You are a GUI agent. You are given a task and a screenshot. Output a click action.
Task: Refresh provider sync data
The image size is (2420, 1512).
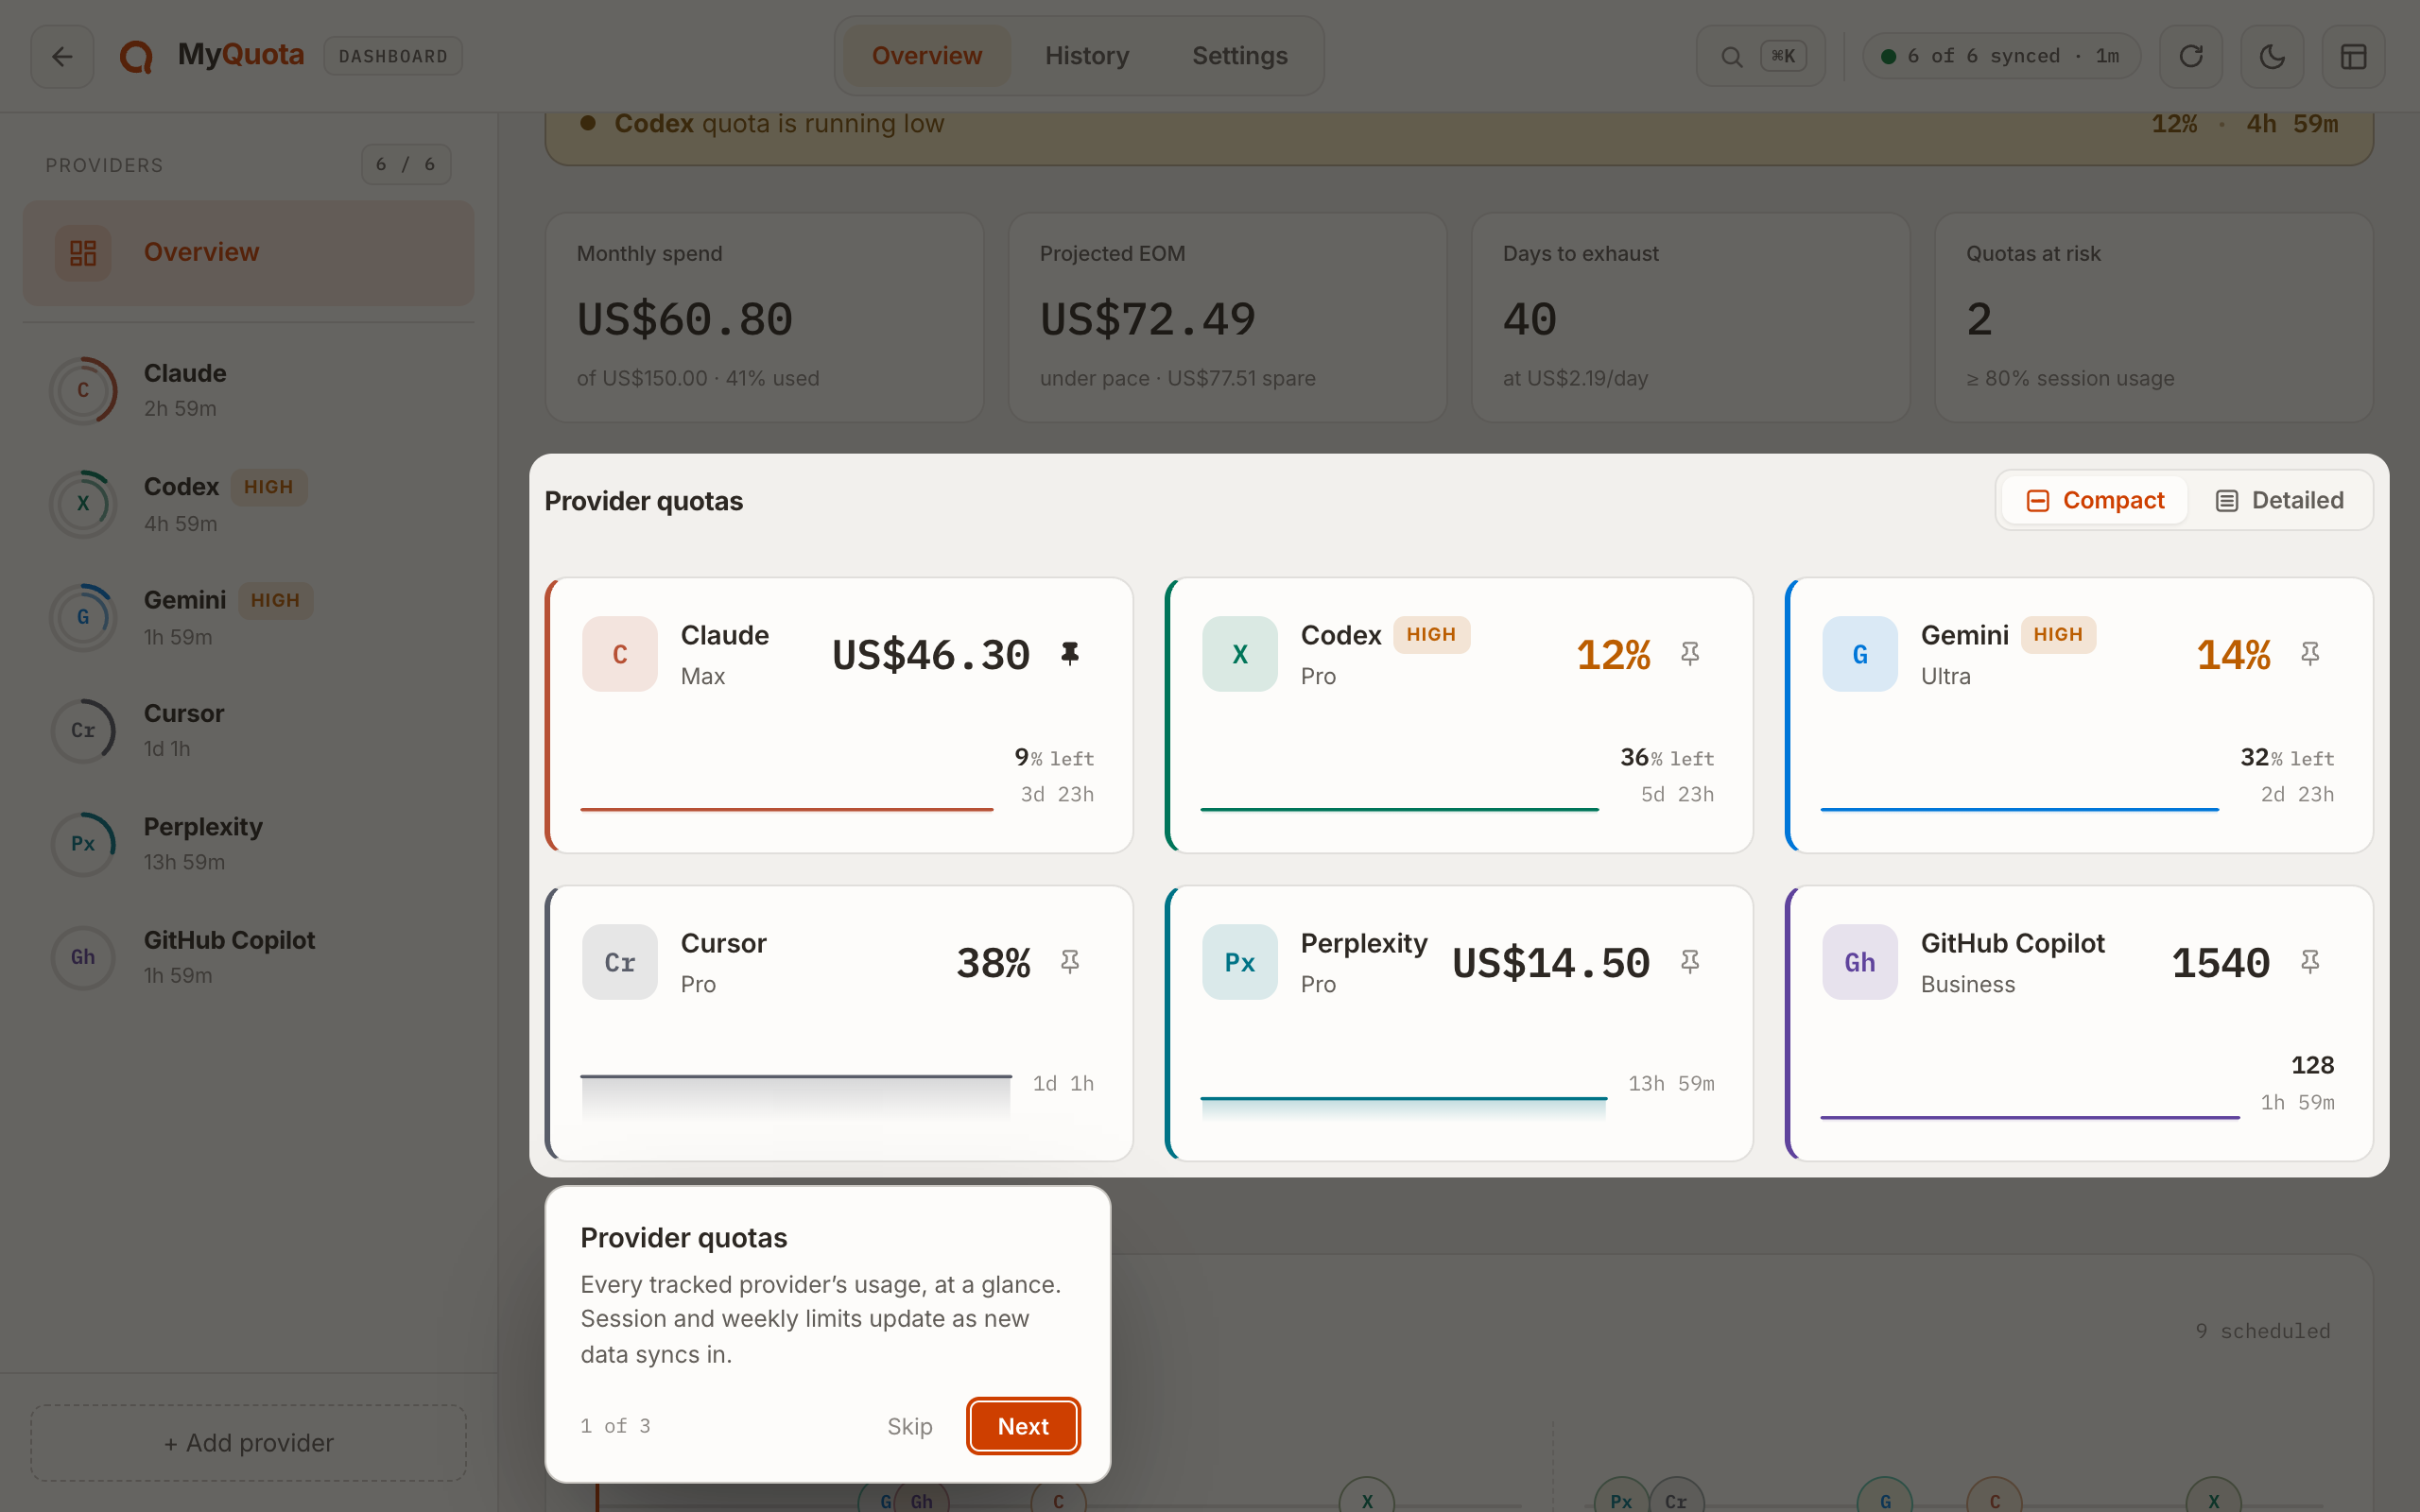[2191, 56]
